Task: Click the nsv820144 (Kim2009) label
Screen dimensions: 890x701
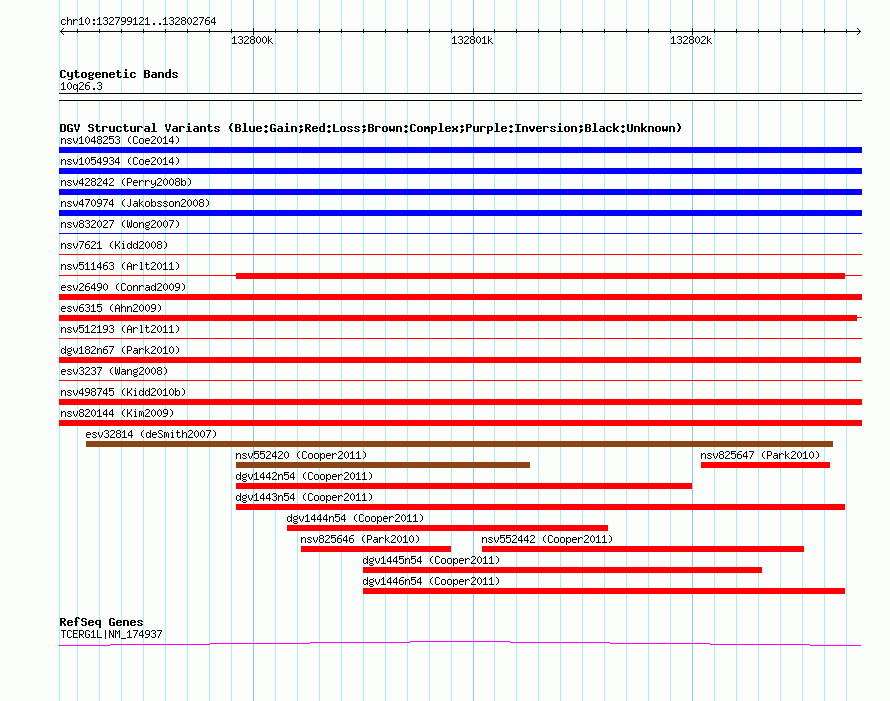Action: (117, 413)
